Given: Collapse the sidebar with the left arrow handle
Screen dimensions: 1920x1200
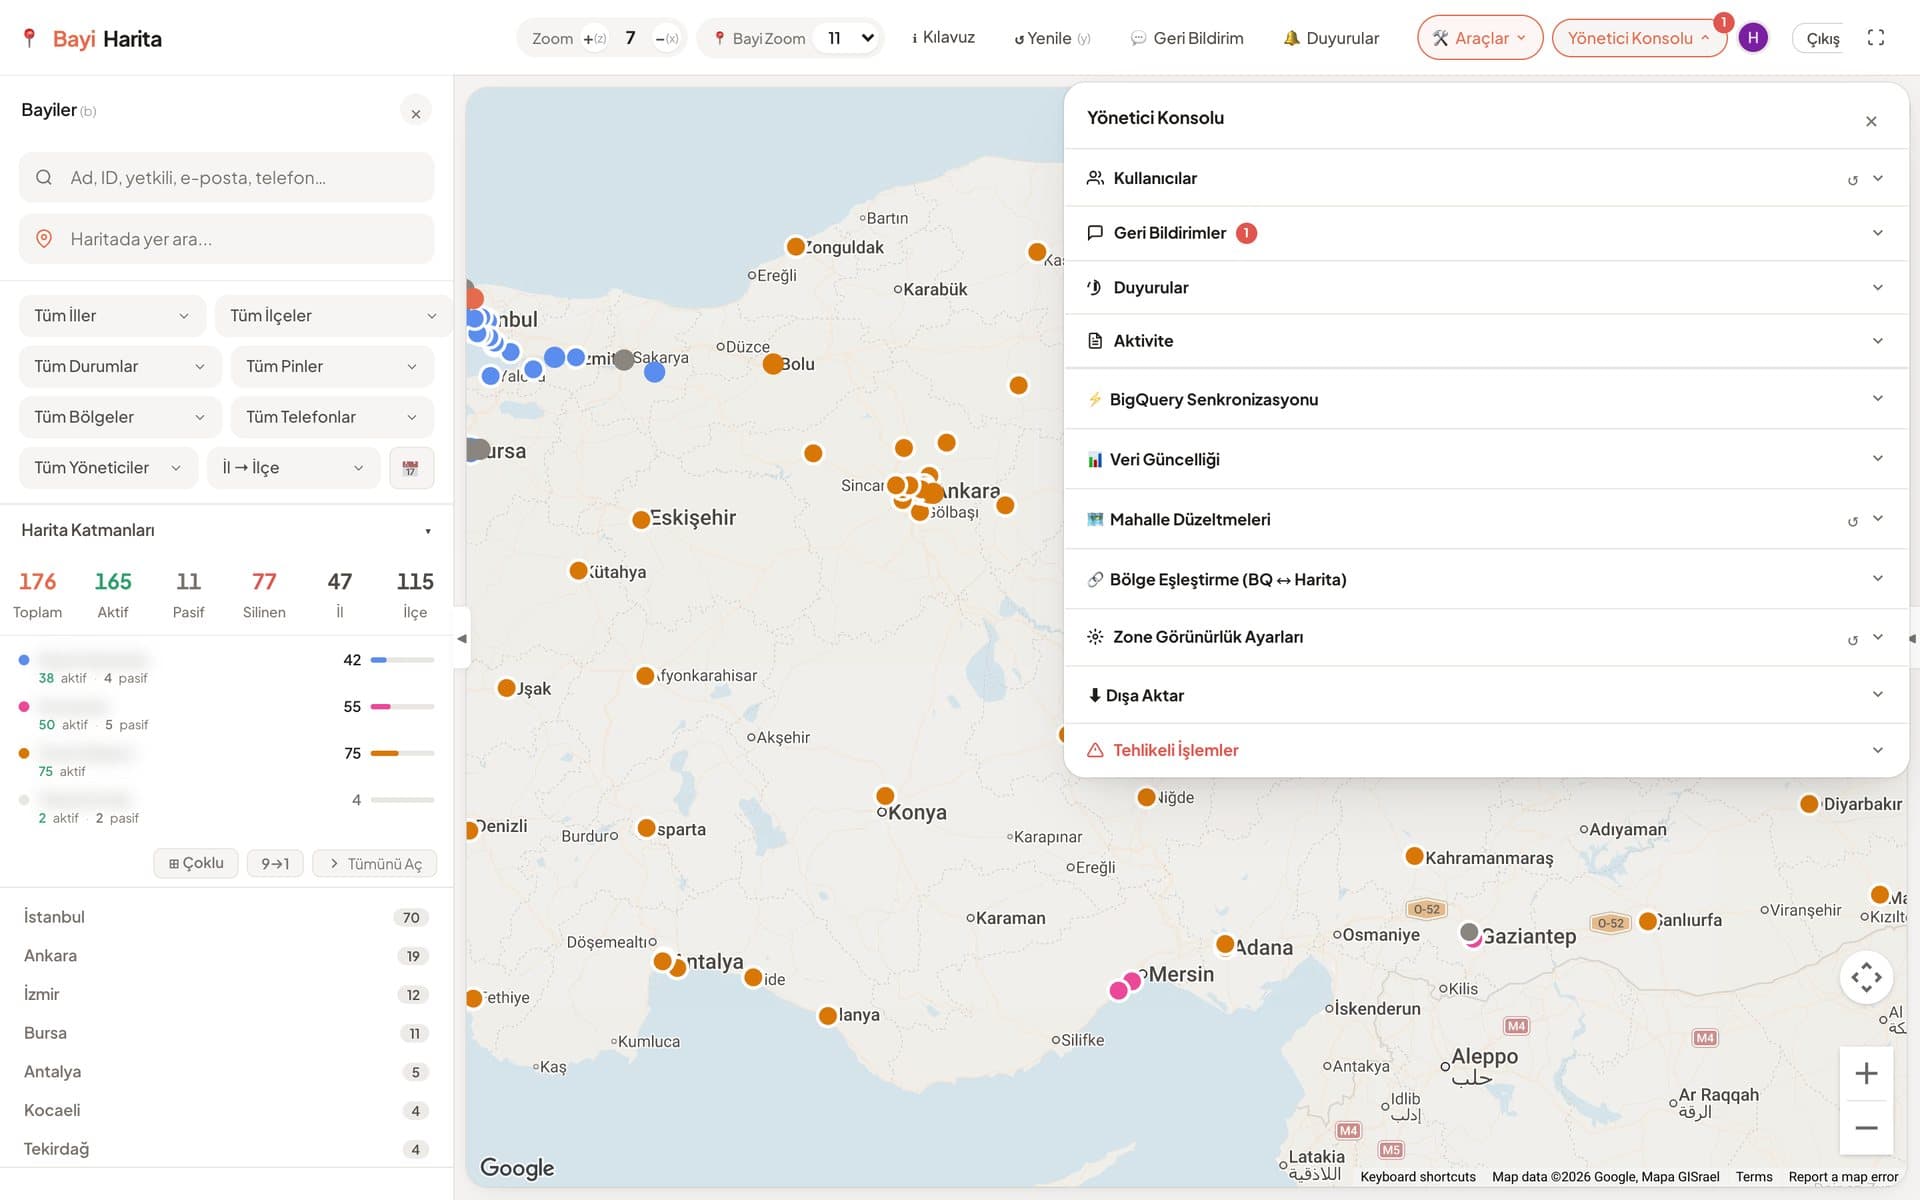Looking at the screenshot, I should [461, 638].
